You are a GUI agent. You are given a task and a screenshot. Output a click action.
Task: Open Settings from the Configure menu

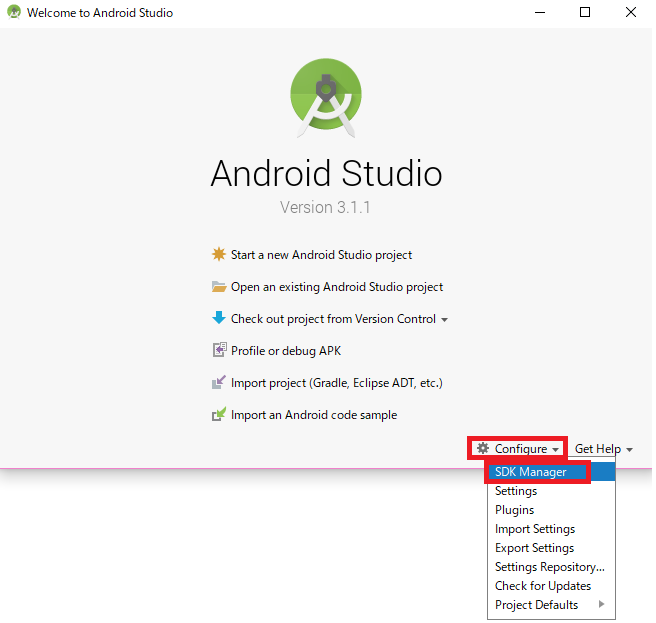point(551,491)
